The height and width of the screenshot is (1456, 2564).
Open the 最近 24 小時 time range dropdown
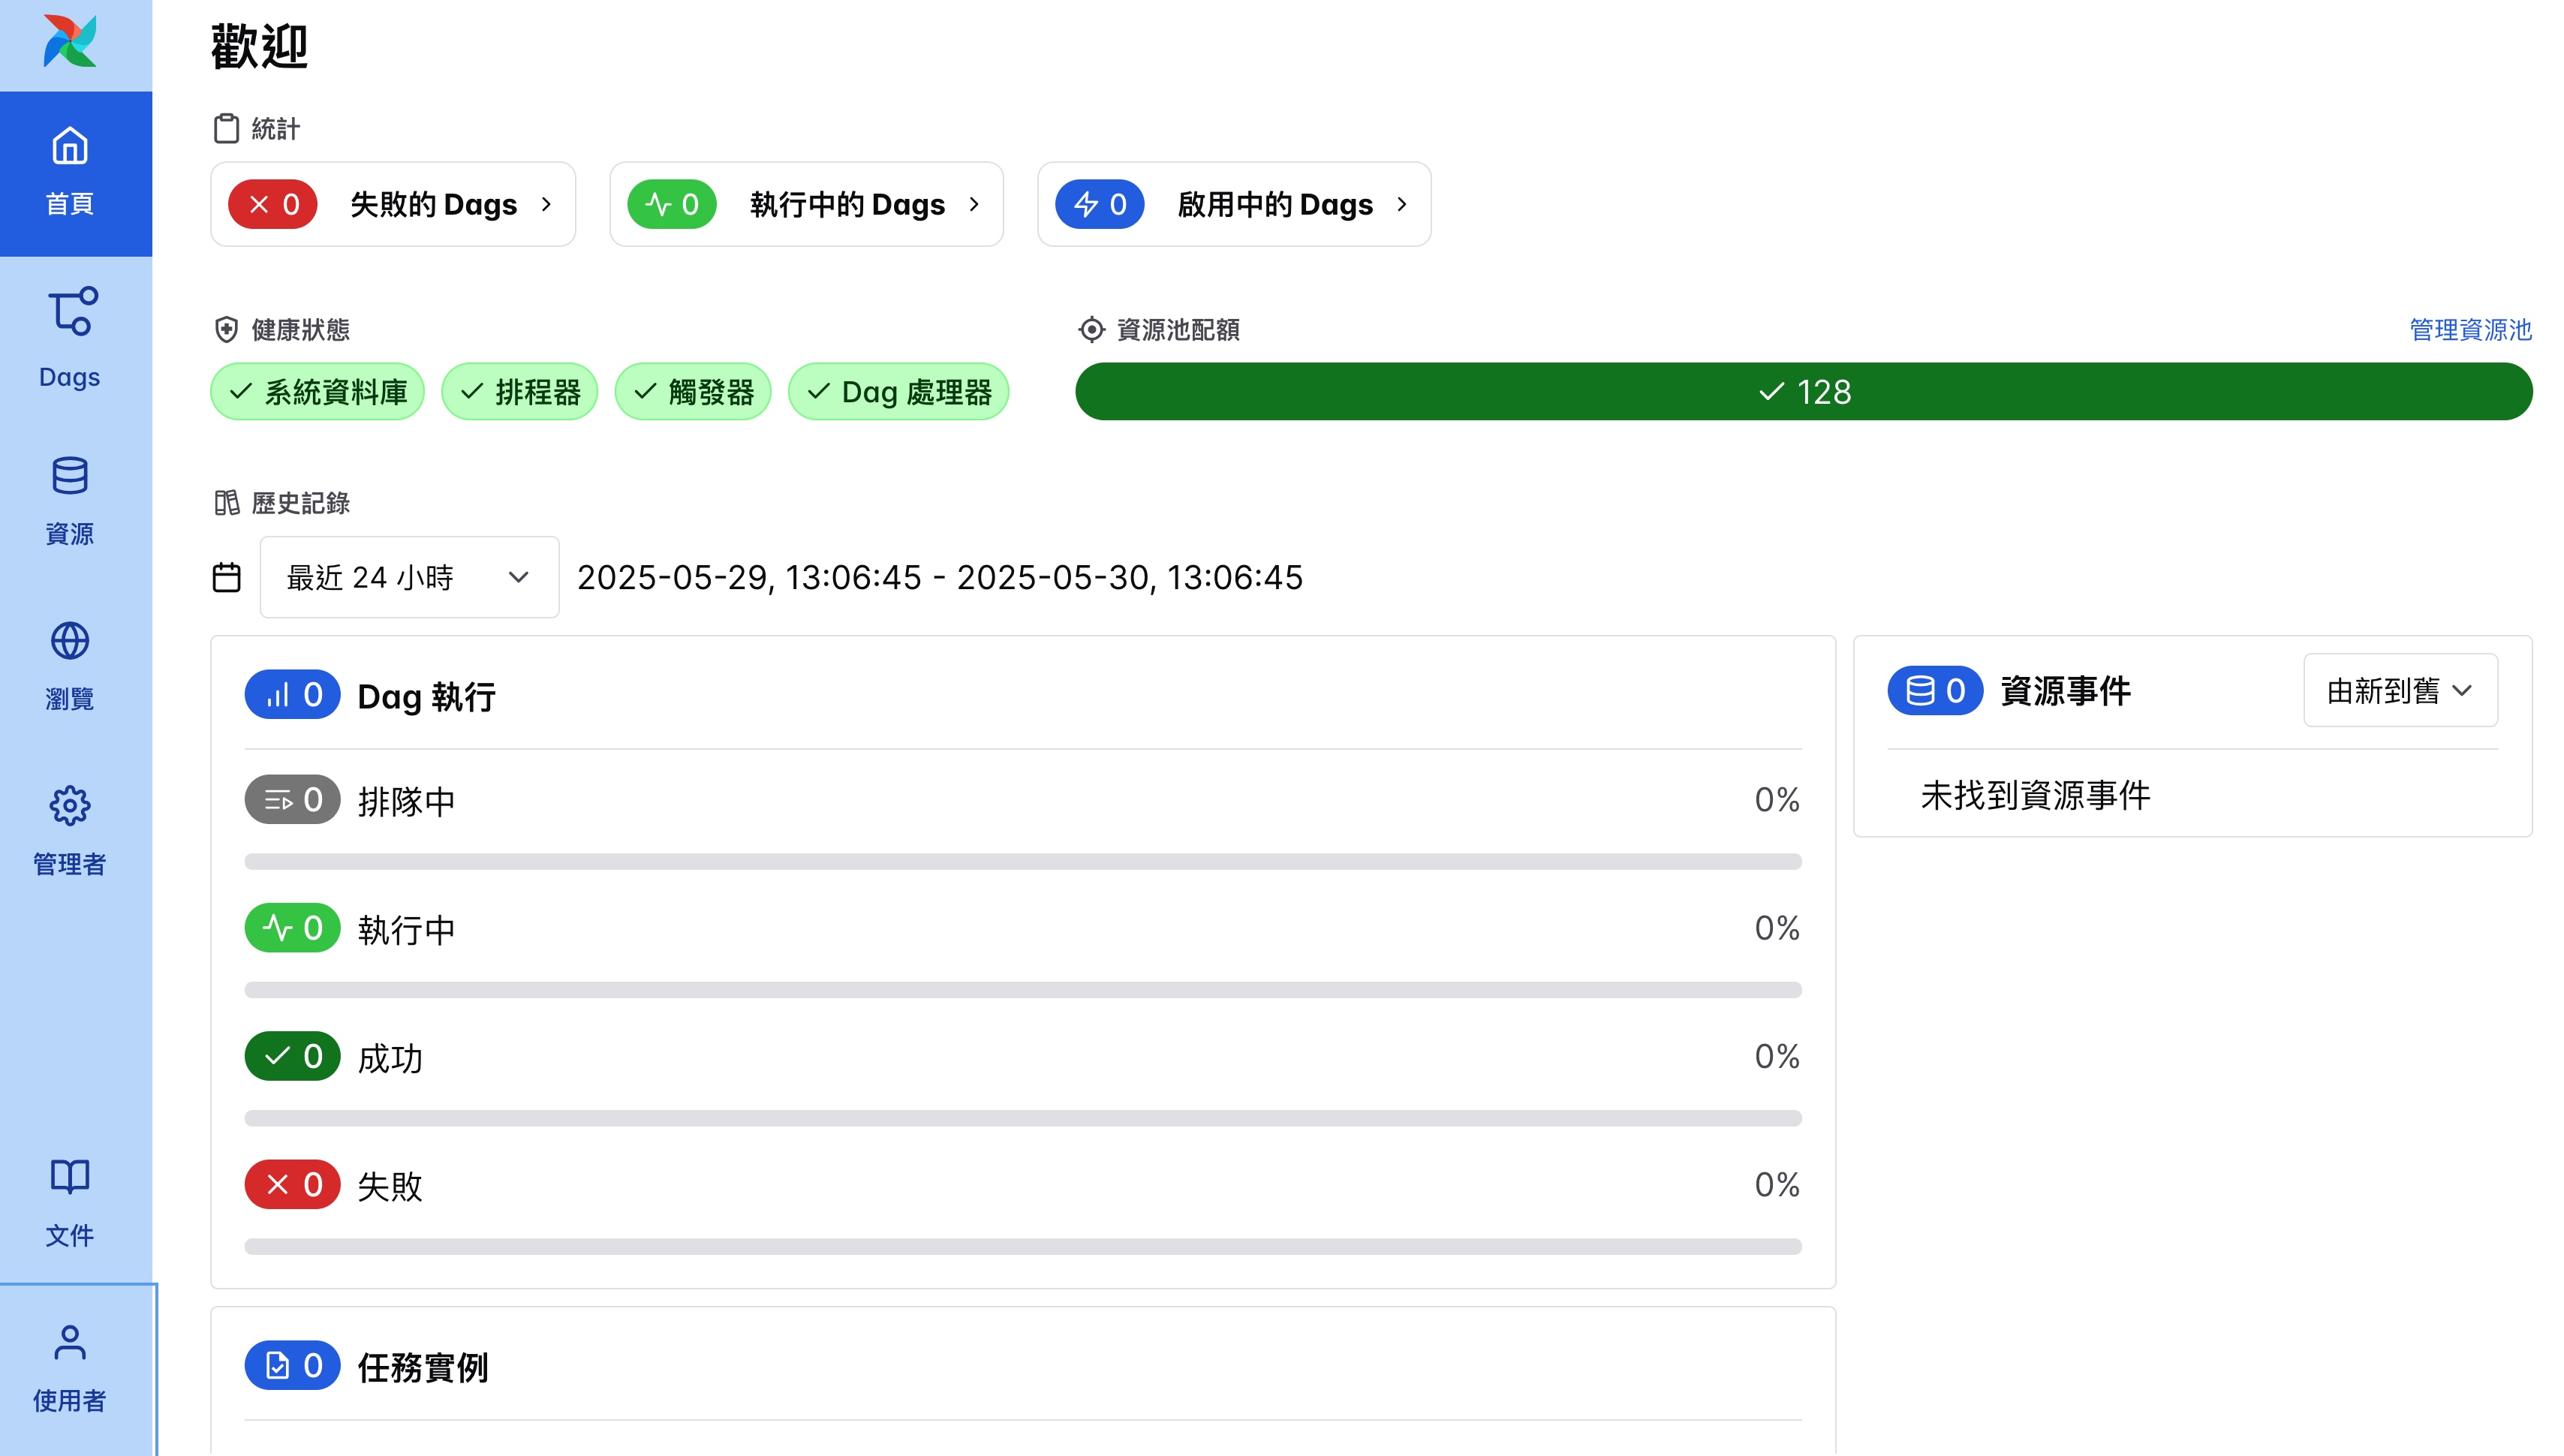(410, 577)
